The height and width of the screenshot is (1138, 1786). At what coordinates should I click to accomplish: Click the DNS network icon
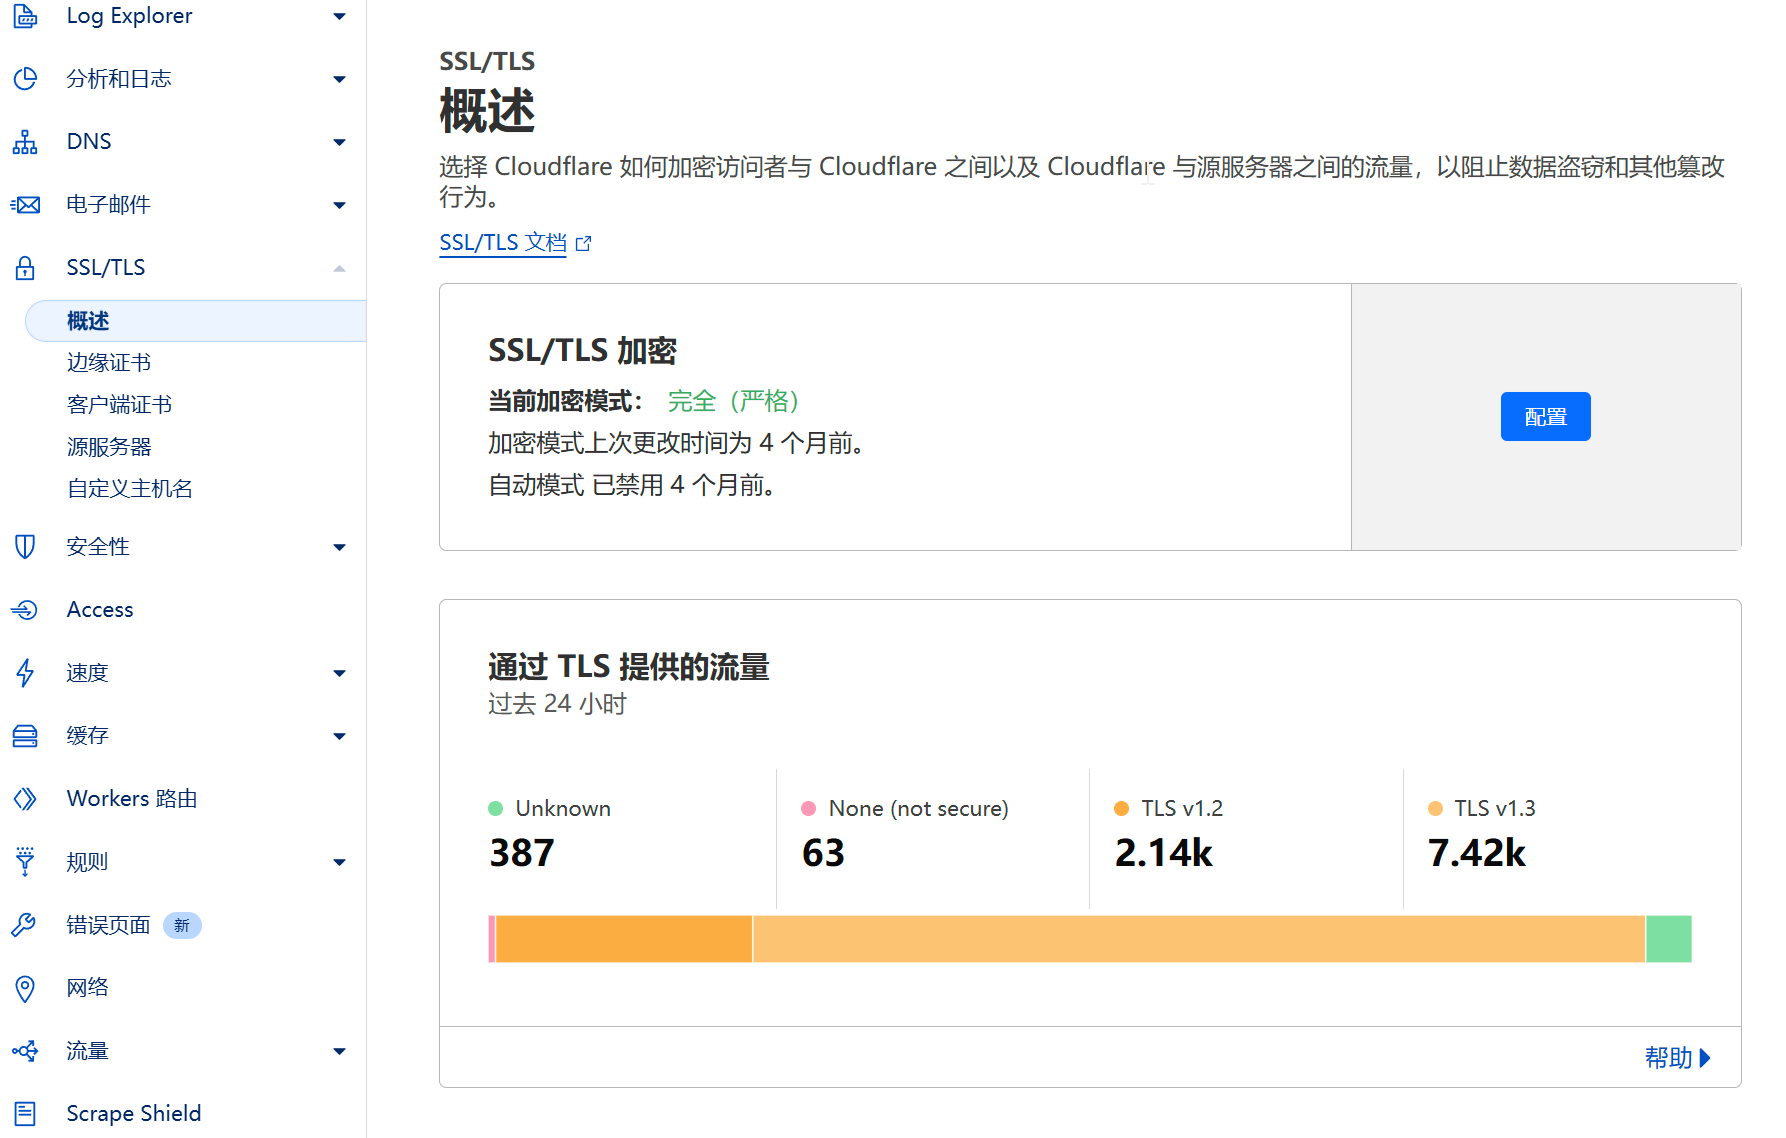pyautogui.click(x=25, y=142)
